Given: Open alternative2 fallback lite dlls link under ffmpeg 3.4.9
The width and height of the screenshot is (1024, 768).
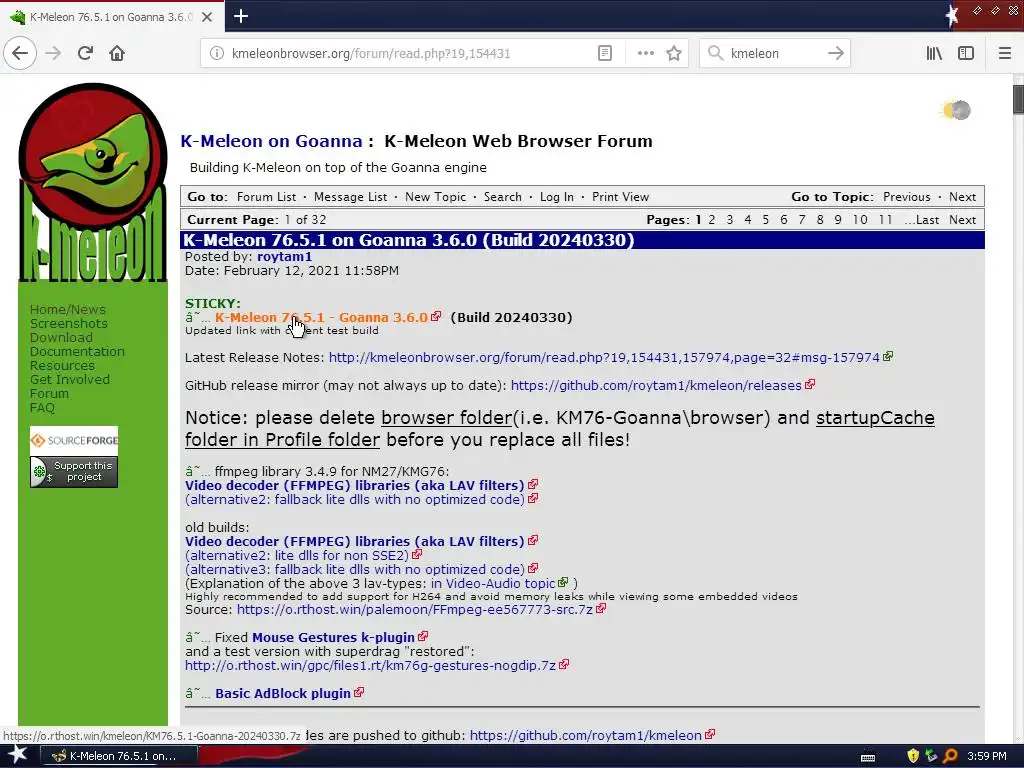Looking at the screenshot, I should [x=355, y=499].
